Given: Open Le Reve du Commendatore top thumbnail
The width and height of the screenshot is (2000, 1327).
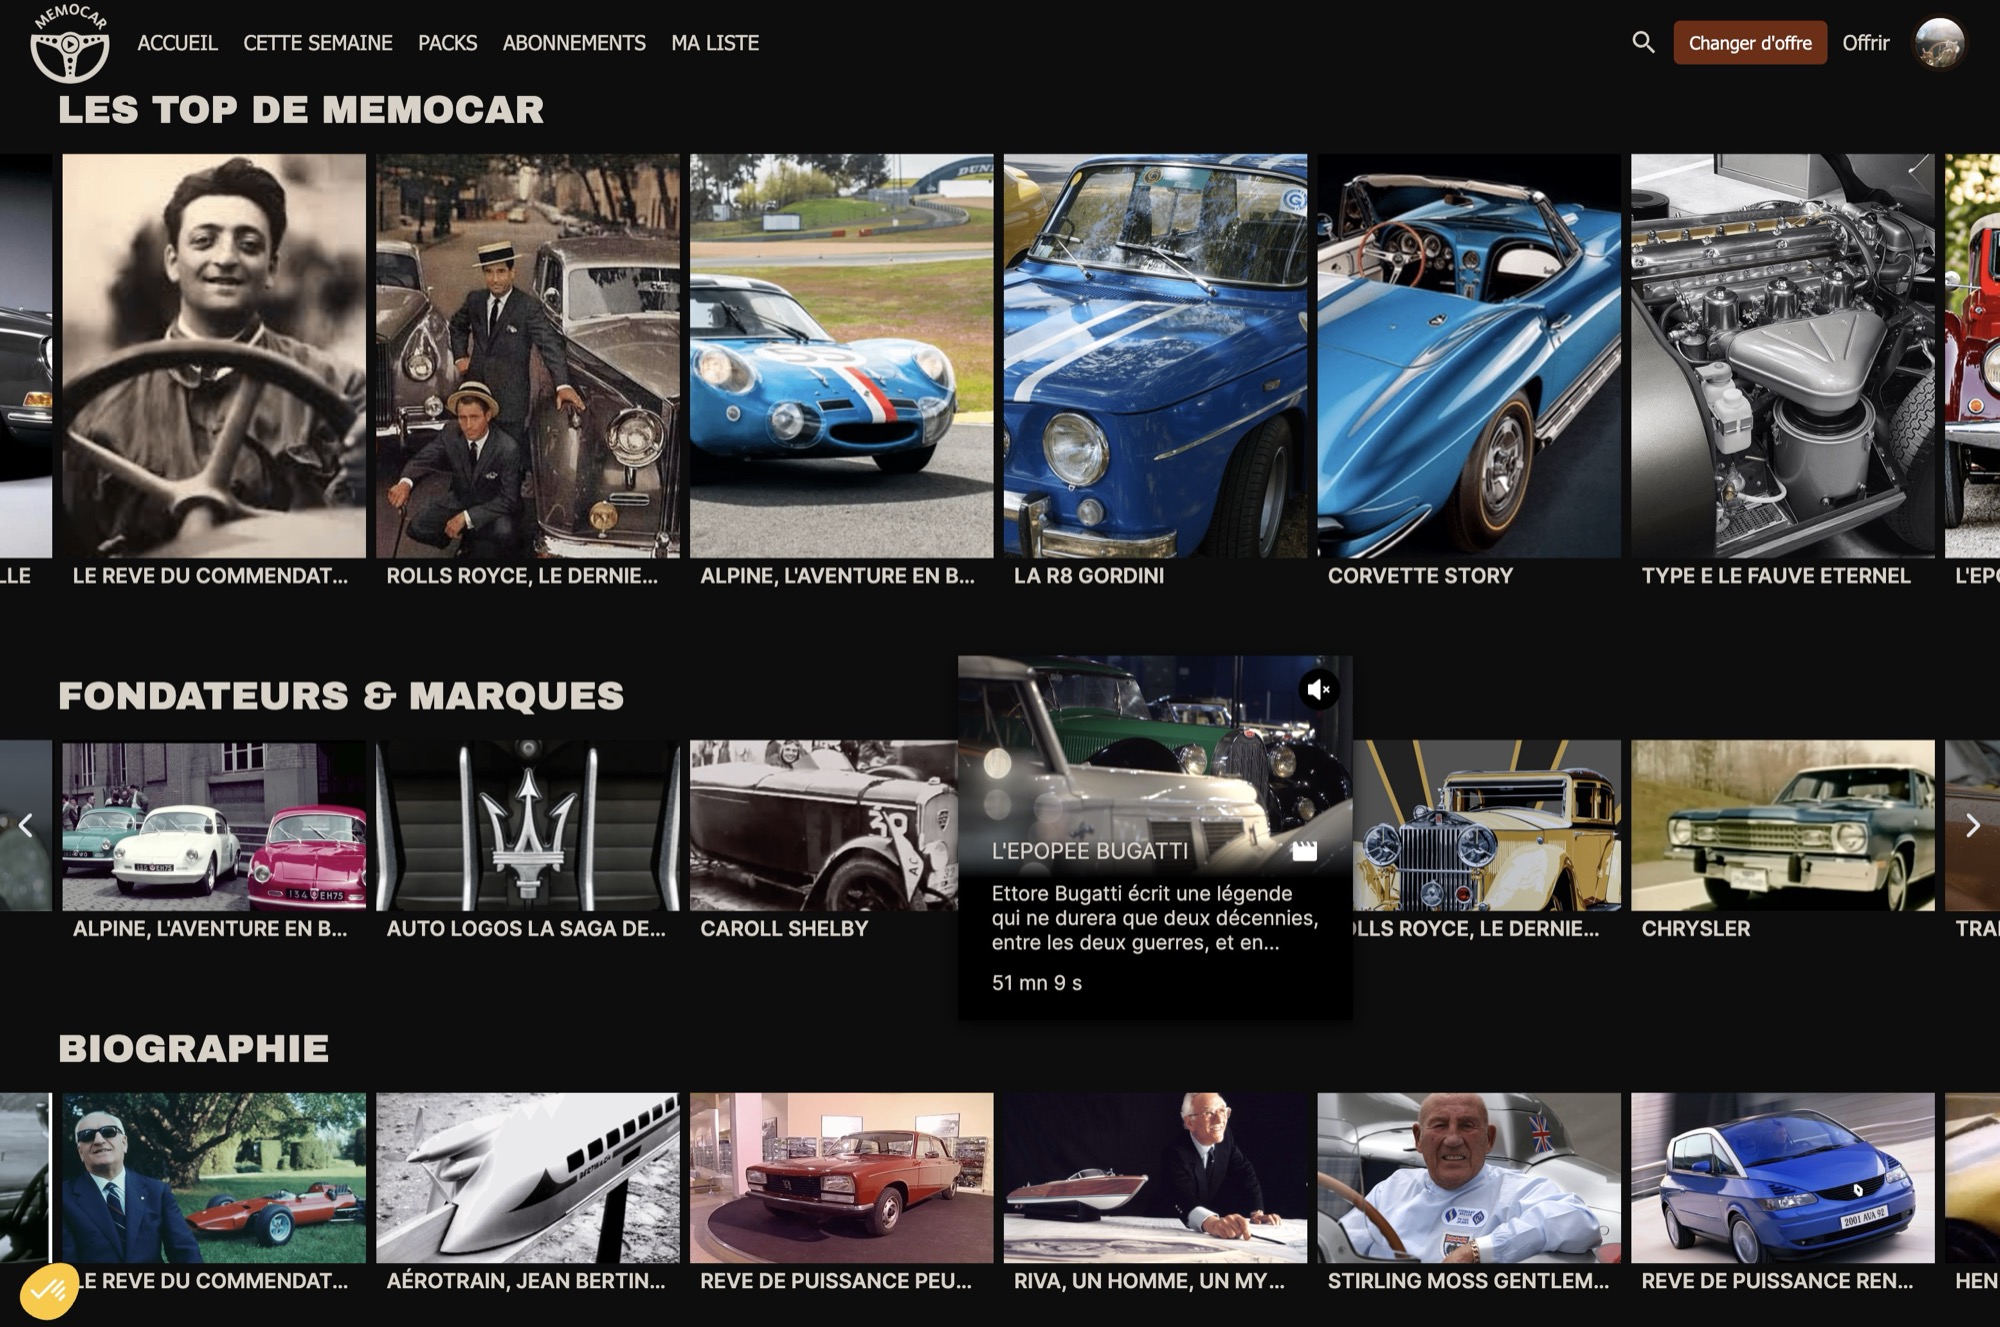Looking at the screenshot, I should coord(214,356).
